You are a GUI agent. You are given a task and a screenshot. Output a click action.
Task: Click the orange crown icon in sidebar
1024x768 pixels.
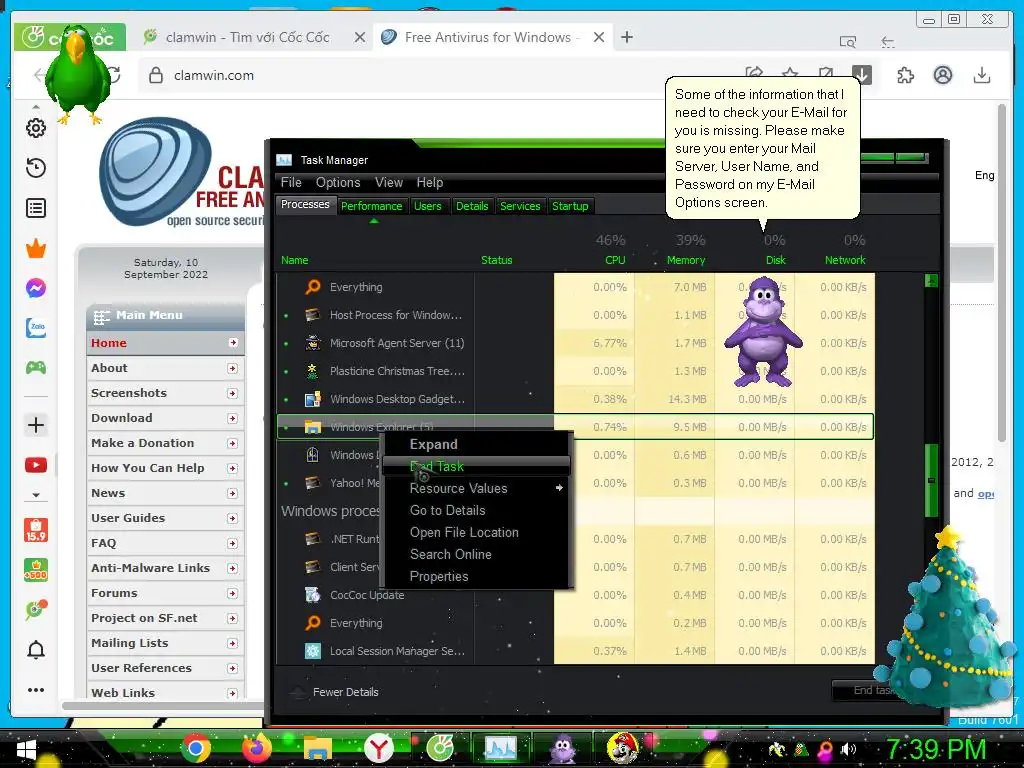36,248
